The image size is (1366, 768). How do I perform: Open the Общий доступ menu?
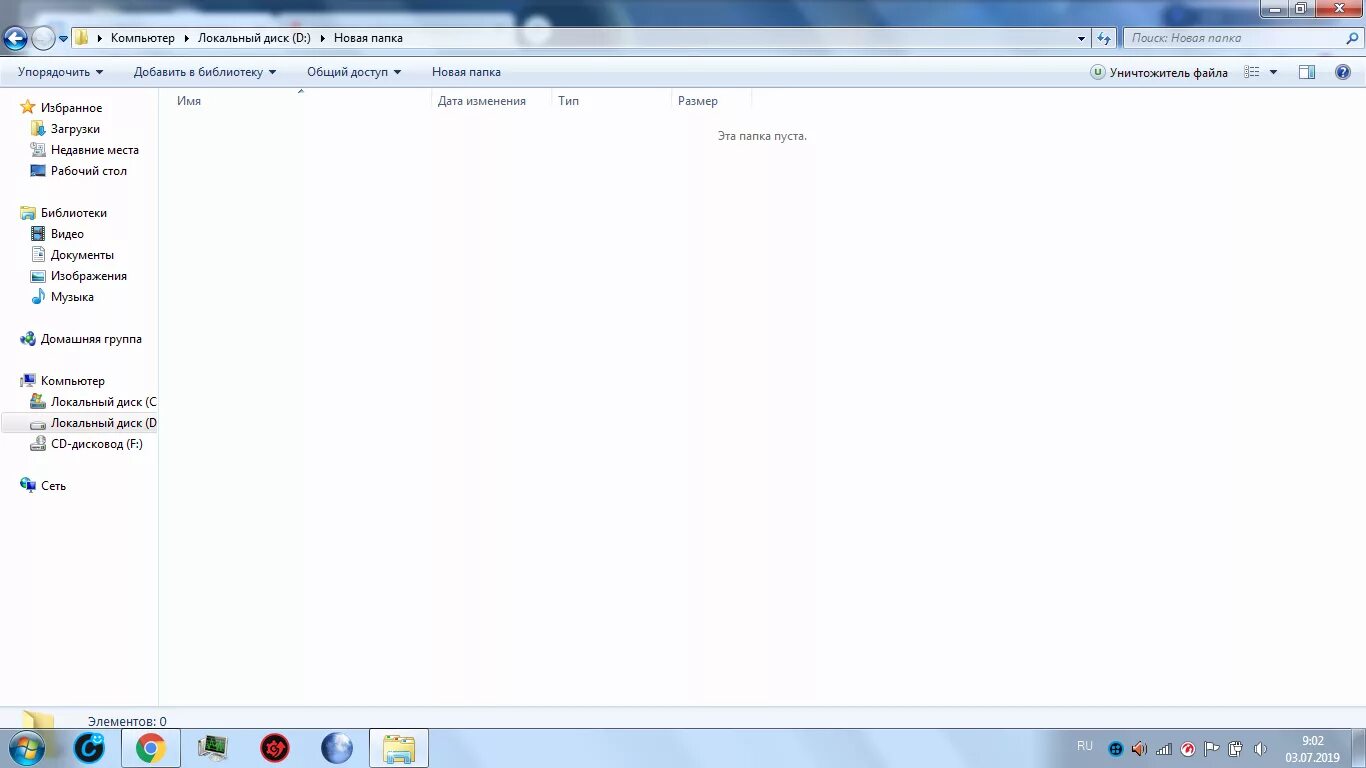point(354,72)
